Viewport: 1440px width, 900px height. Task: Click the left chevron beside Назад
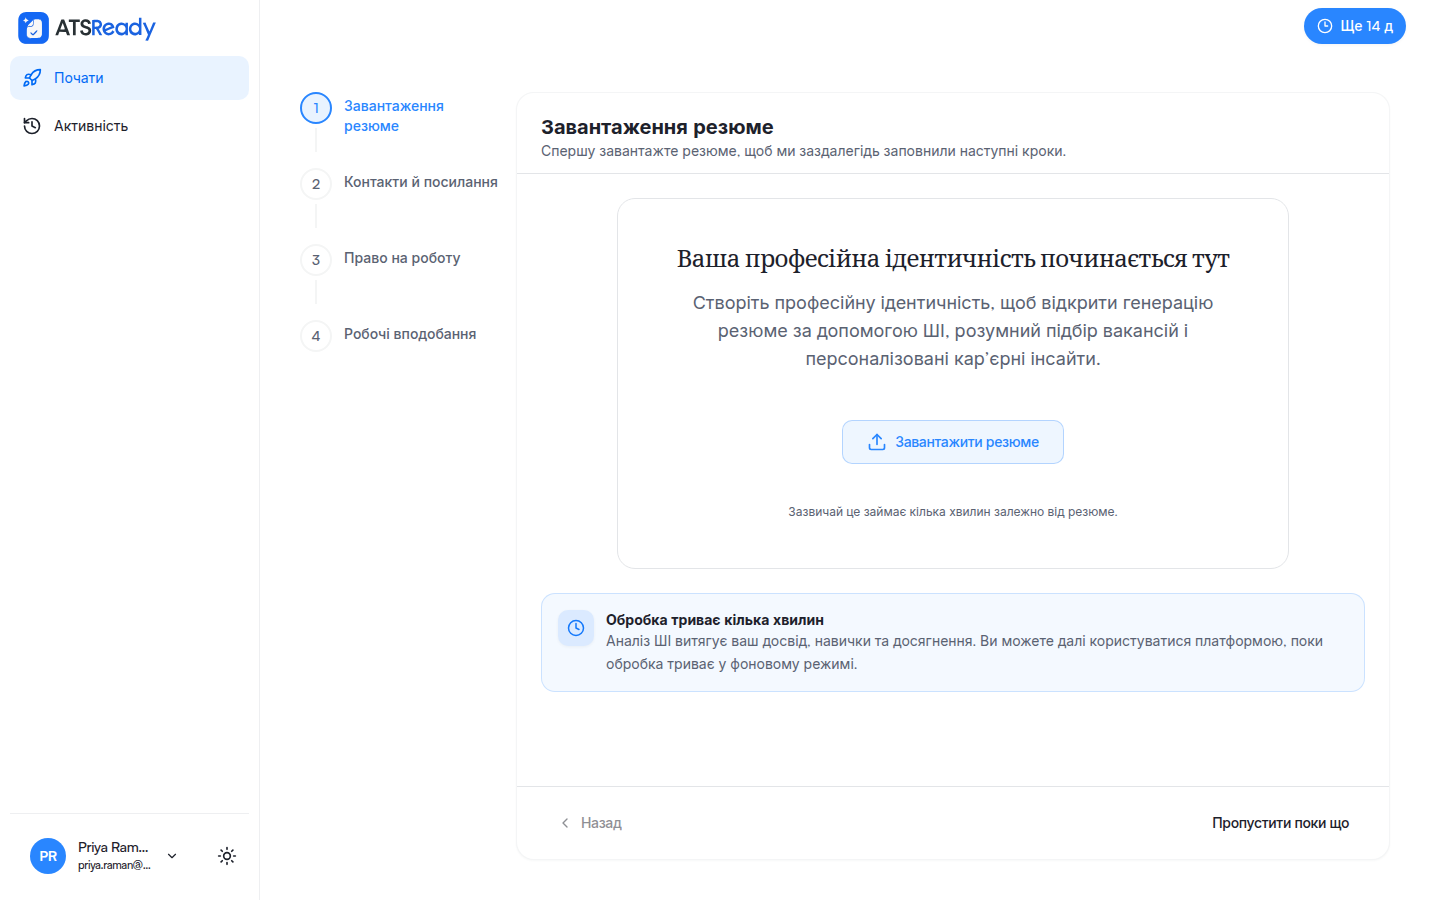coord(565,823)
